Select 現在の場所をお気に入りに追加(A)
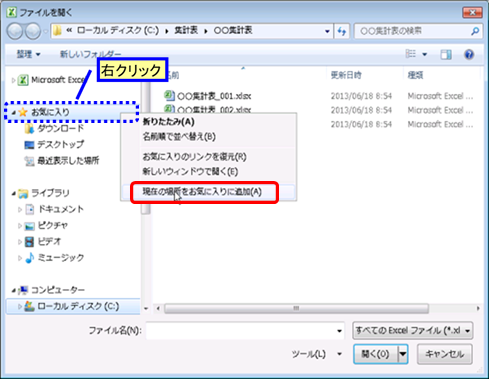This screenshot has width=489, height=379. 208,192
